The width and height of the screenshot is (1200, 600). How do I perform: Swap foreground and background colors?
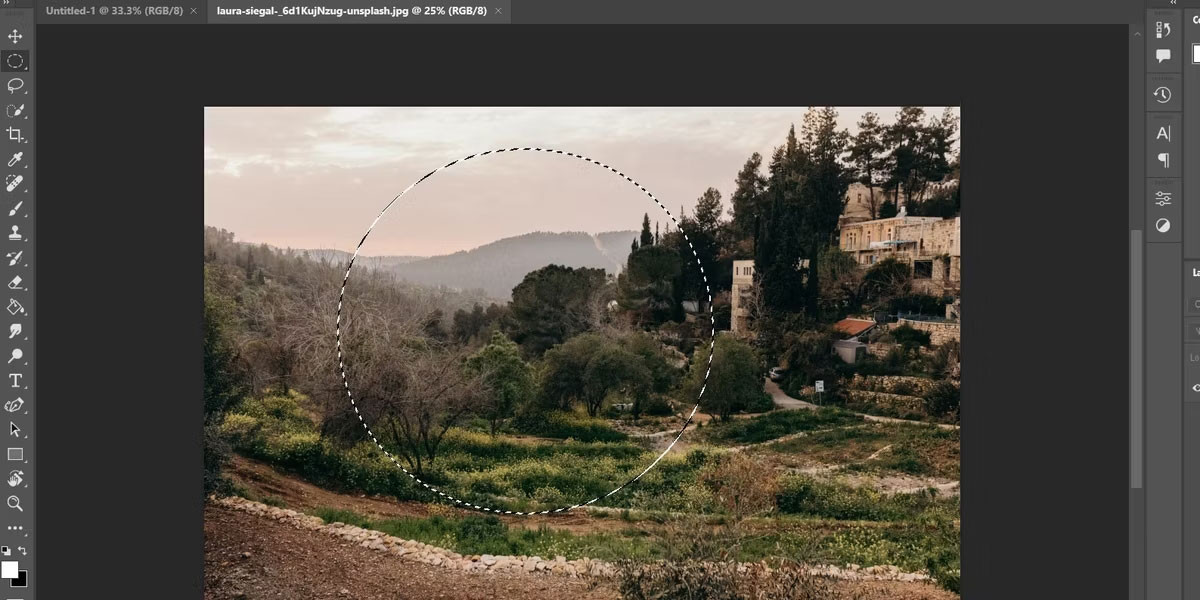click(x=23, y=551)
